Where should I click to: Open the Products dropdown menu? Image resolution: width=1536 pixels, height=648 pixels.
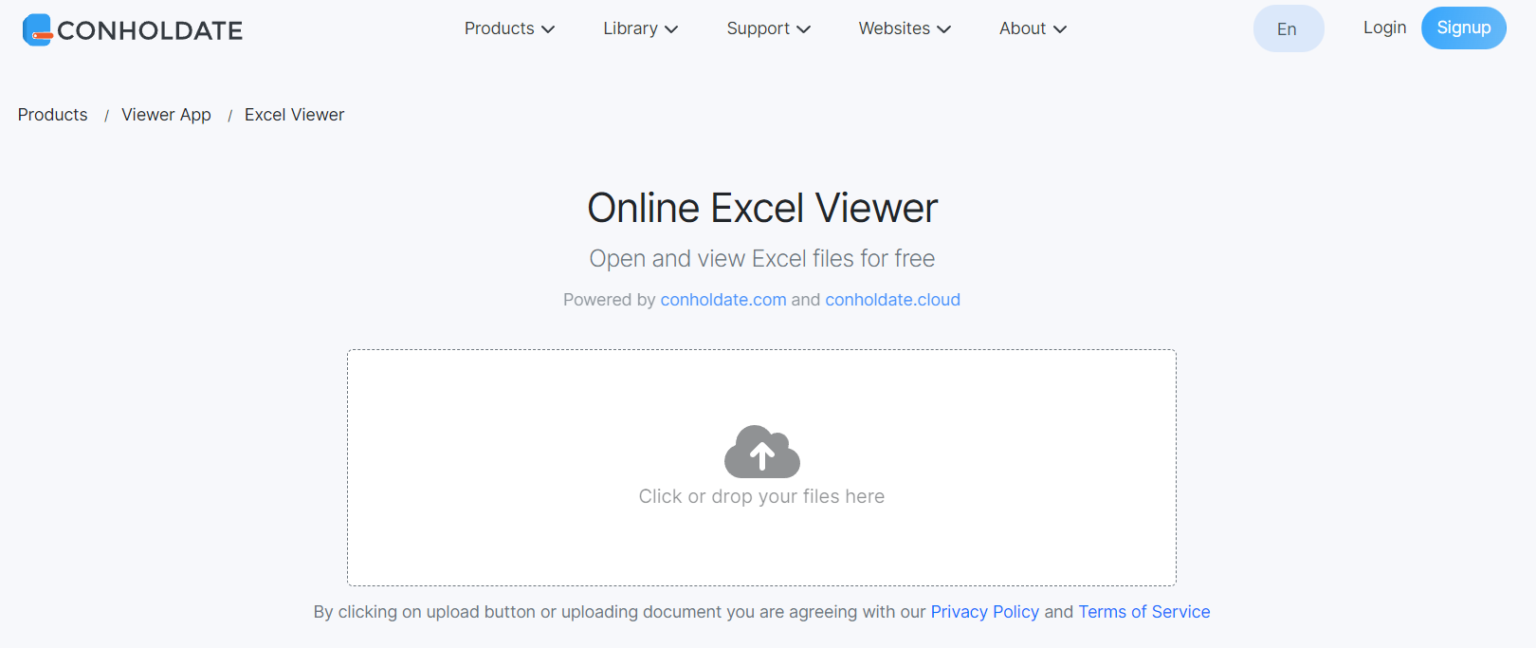point(508,28)
